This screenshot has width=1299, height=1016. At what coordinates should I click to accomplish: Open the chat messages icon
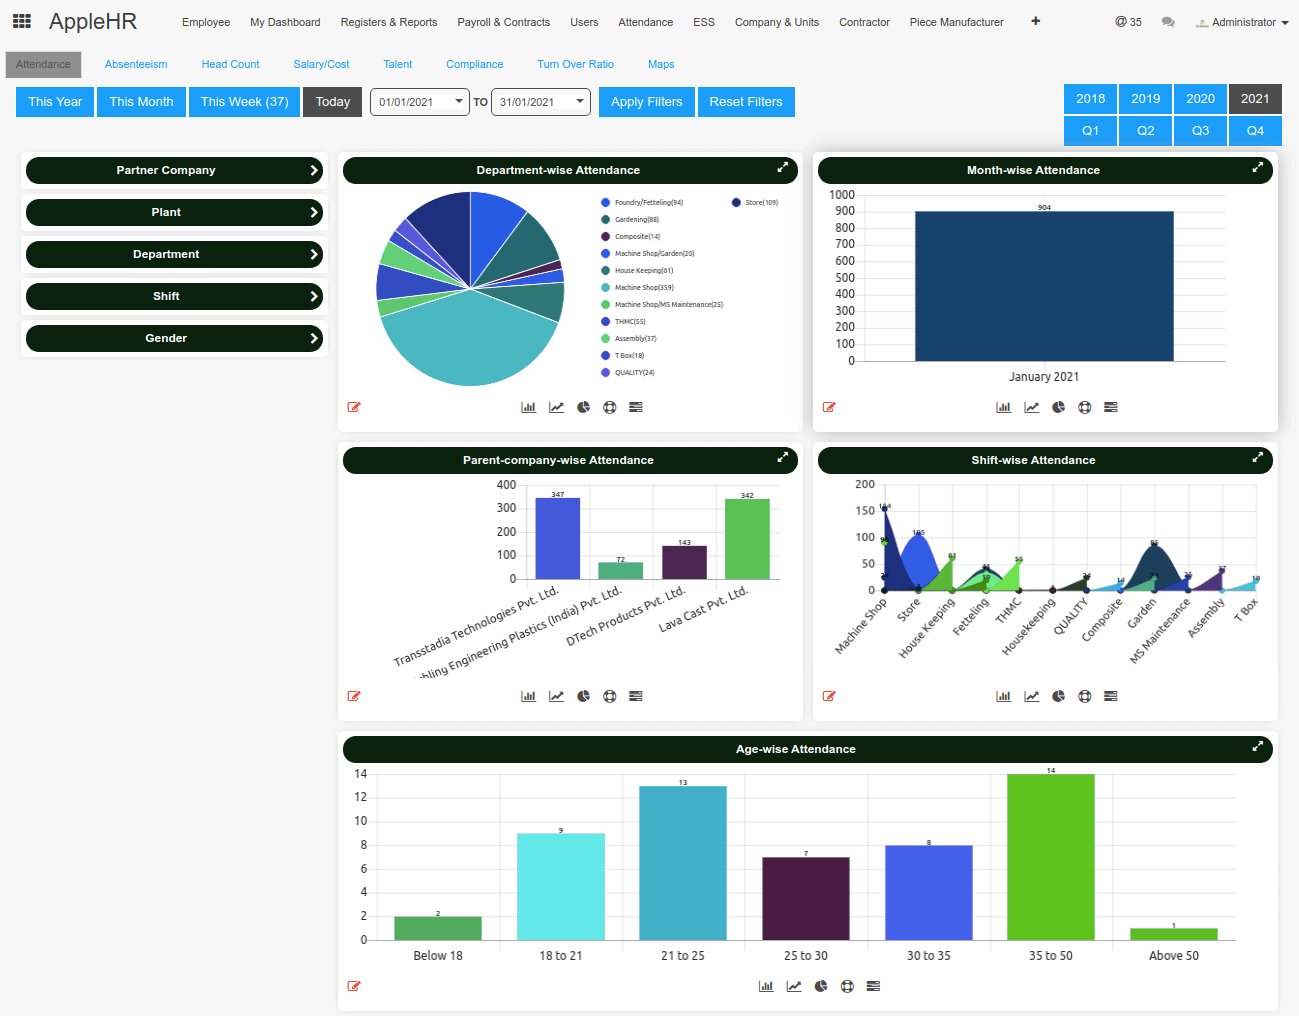click(x=1168, y=22)
